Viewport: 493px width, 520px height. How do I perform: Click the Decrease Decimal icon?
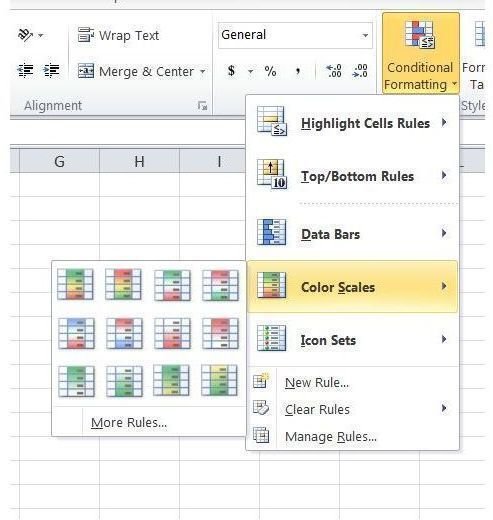[x=360, y=71]
